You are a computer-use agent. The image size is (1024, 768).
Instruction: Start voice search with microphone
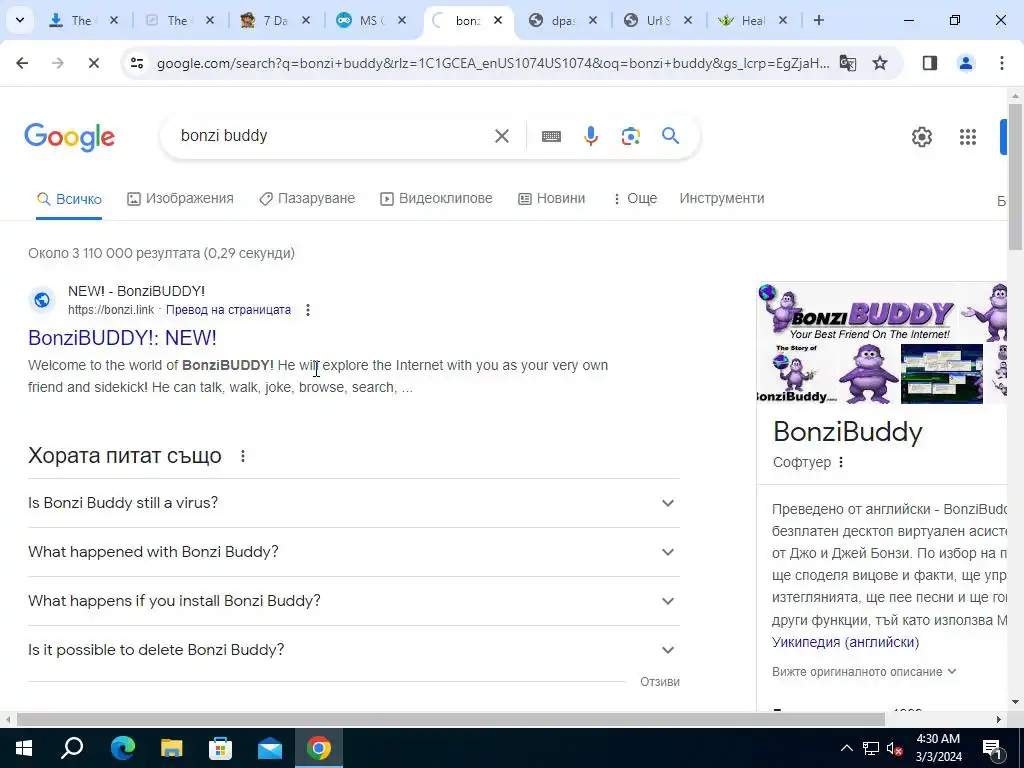click(x=591, y=136)
